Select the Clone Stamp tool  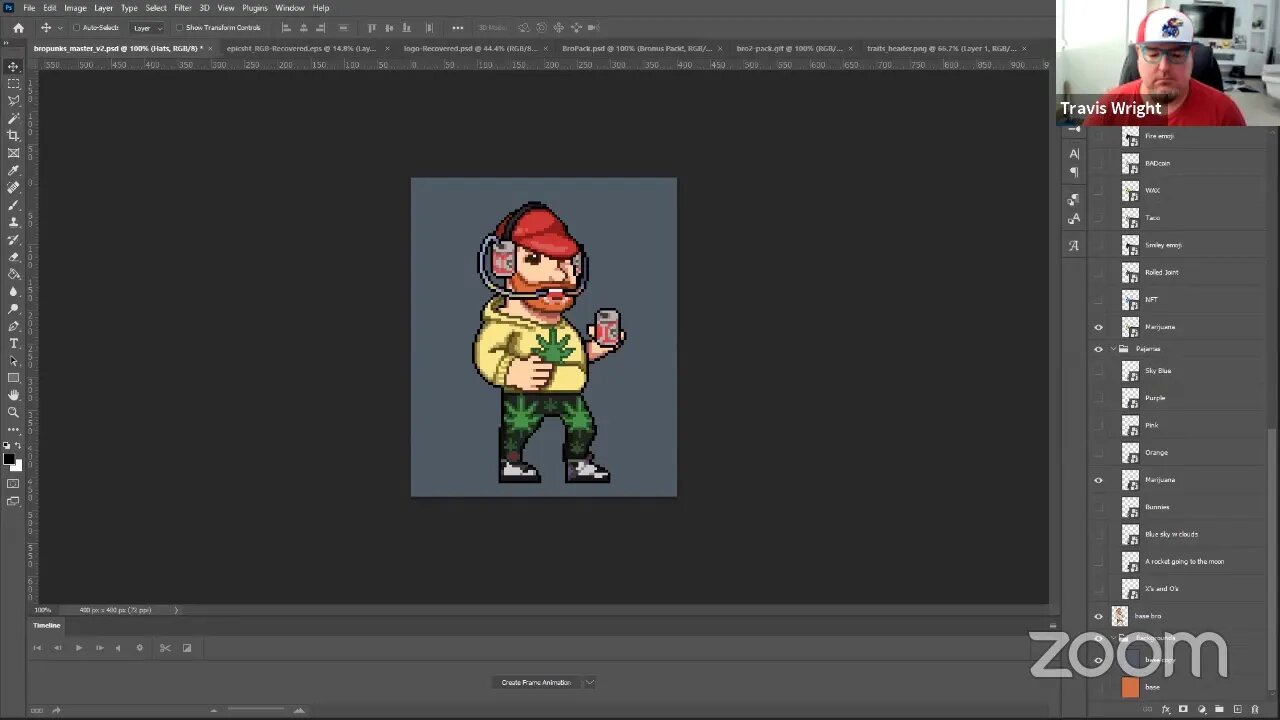(13, 222)
